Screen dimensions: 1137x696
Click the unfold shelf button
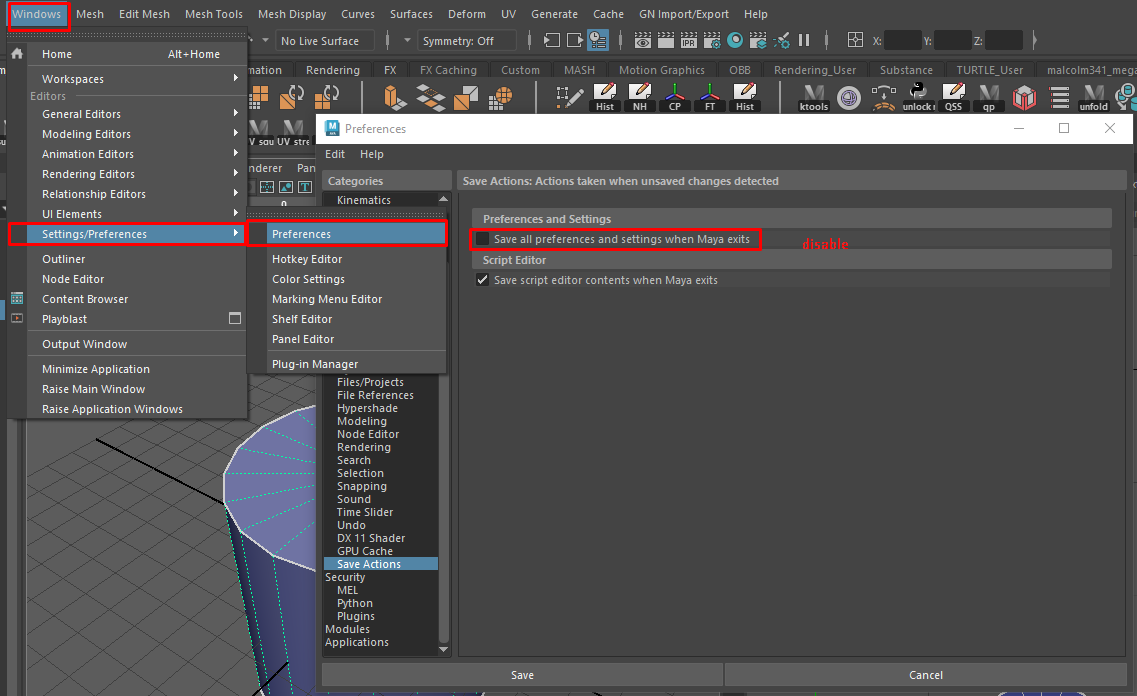[1093, 98]
